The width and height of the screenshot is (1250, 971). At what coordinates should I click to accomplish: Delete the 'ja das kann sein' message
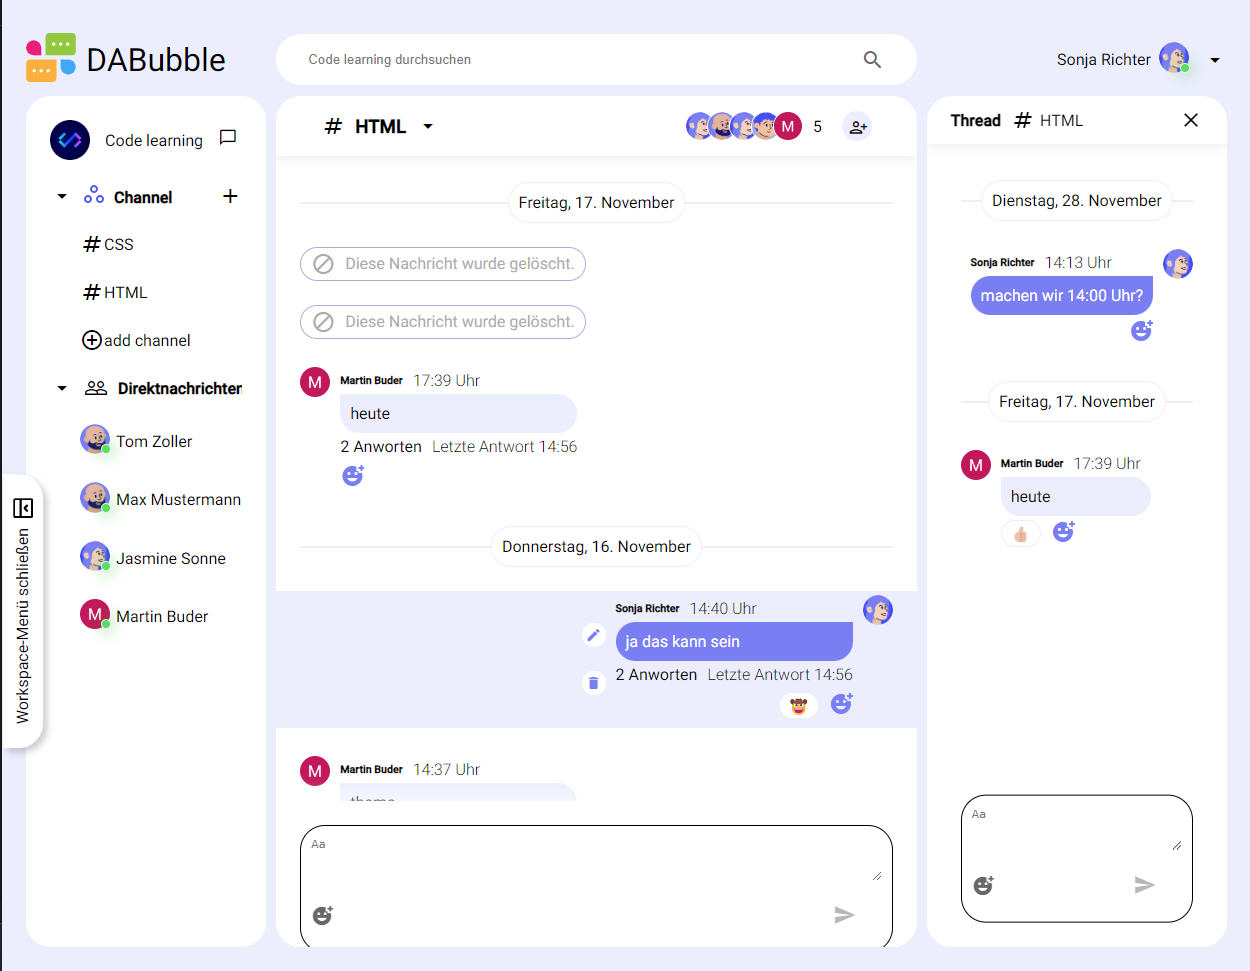click(x=594, y=683)
